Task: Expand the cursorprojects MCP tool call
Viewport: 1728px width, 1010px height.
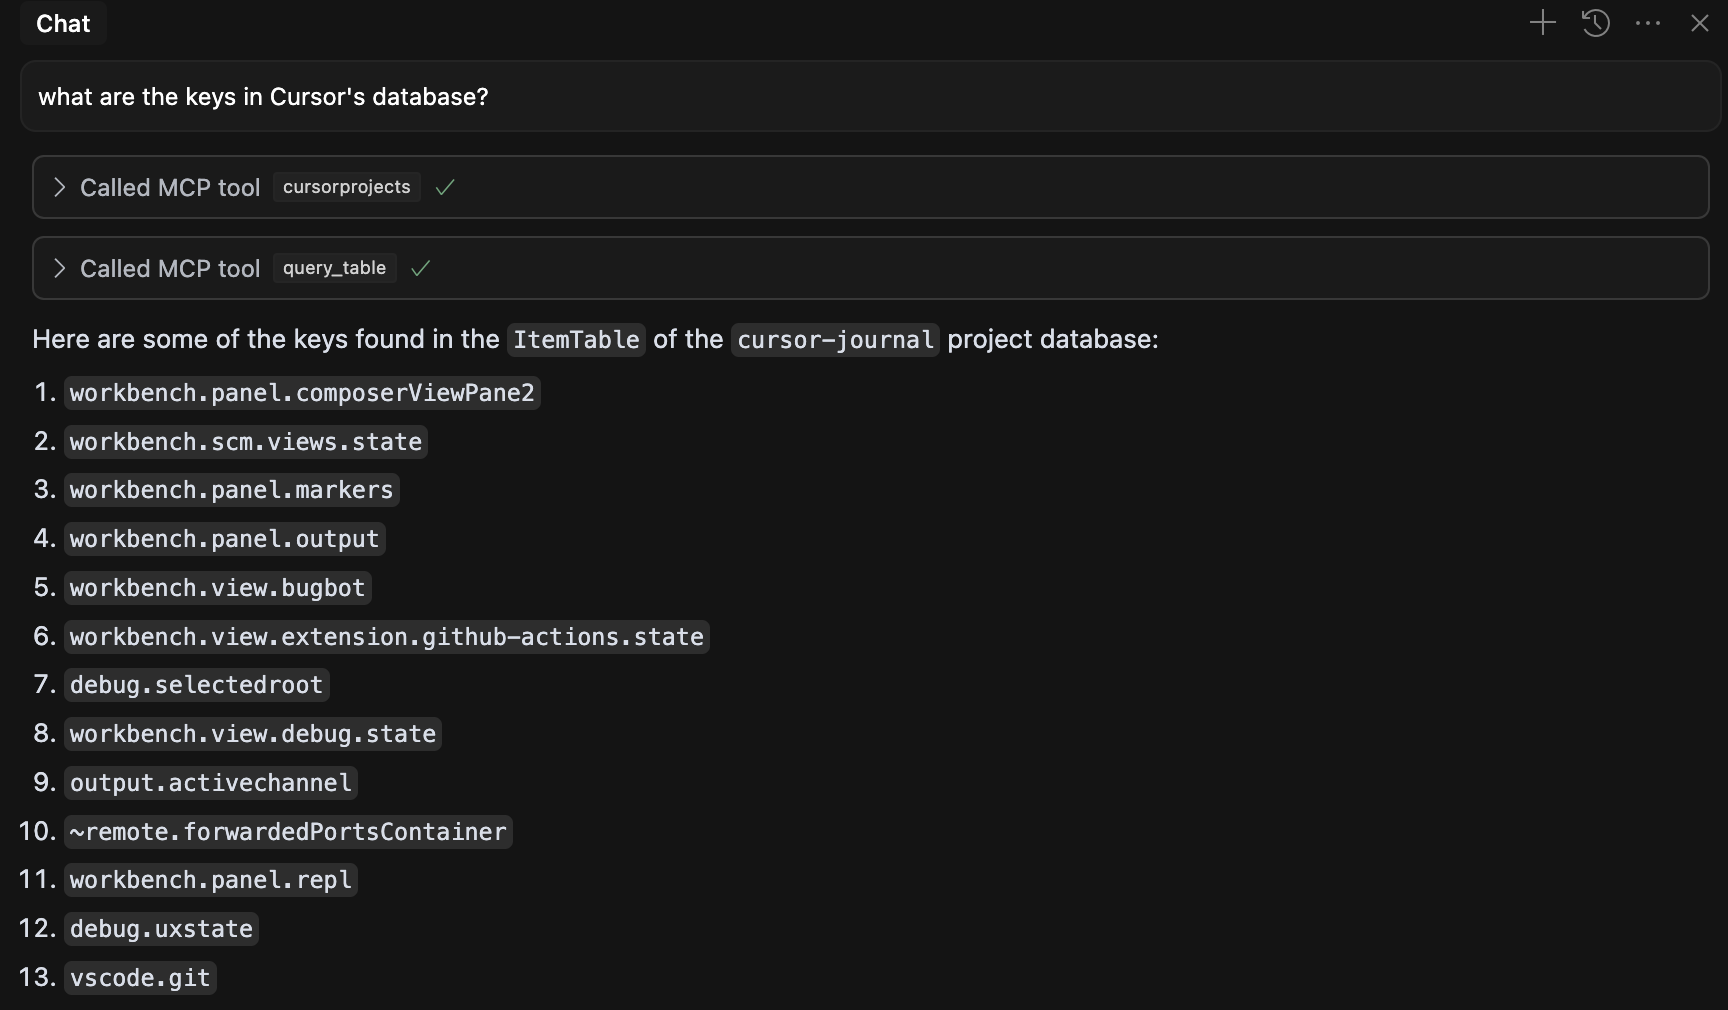Action: [x=60, y=187]
